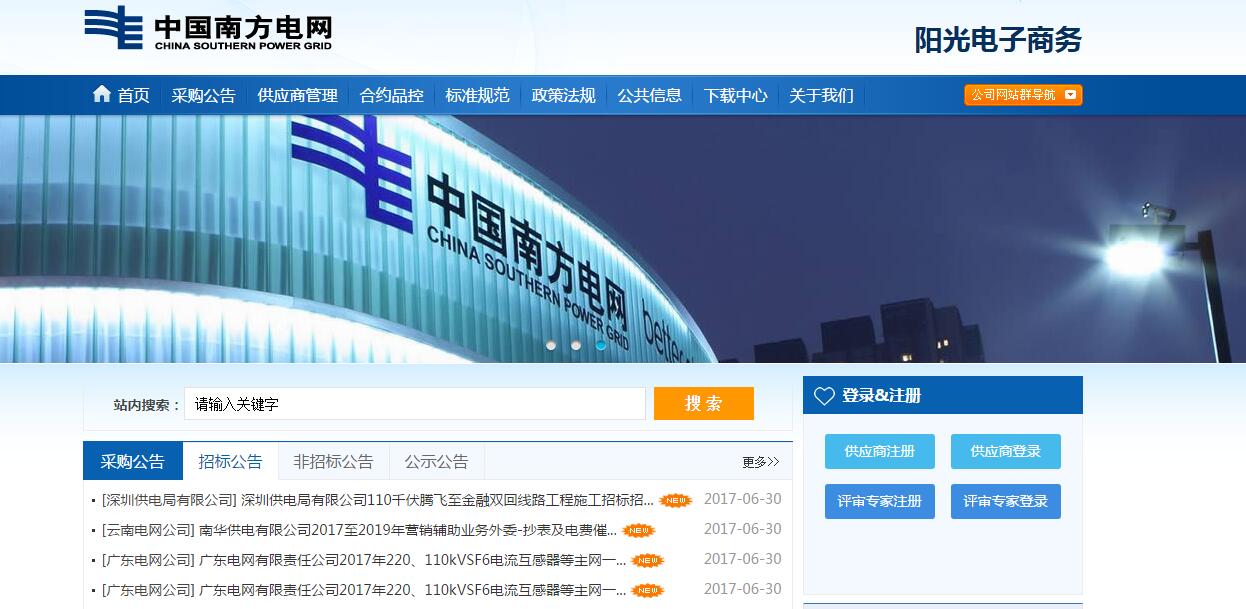Click the 供应商注册 registration button
The image size is (1246, 609).
click(878, 451)
